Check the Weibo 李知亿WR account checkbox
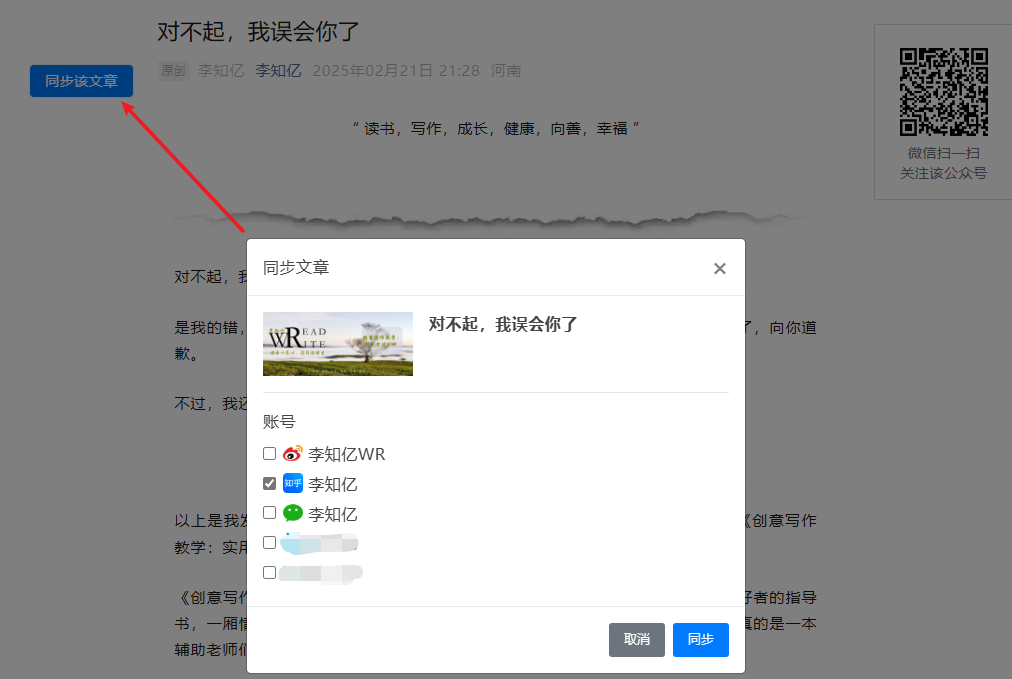 point(270,454)
